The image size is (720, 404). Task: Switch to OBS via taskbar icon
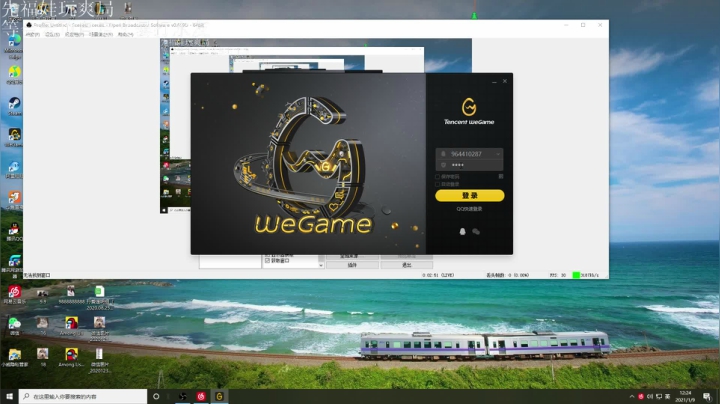click(183, 396)
